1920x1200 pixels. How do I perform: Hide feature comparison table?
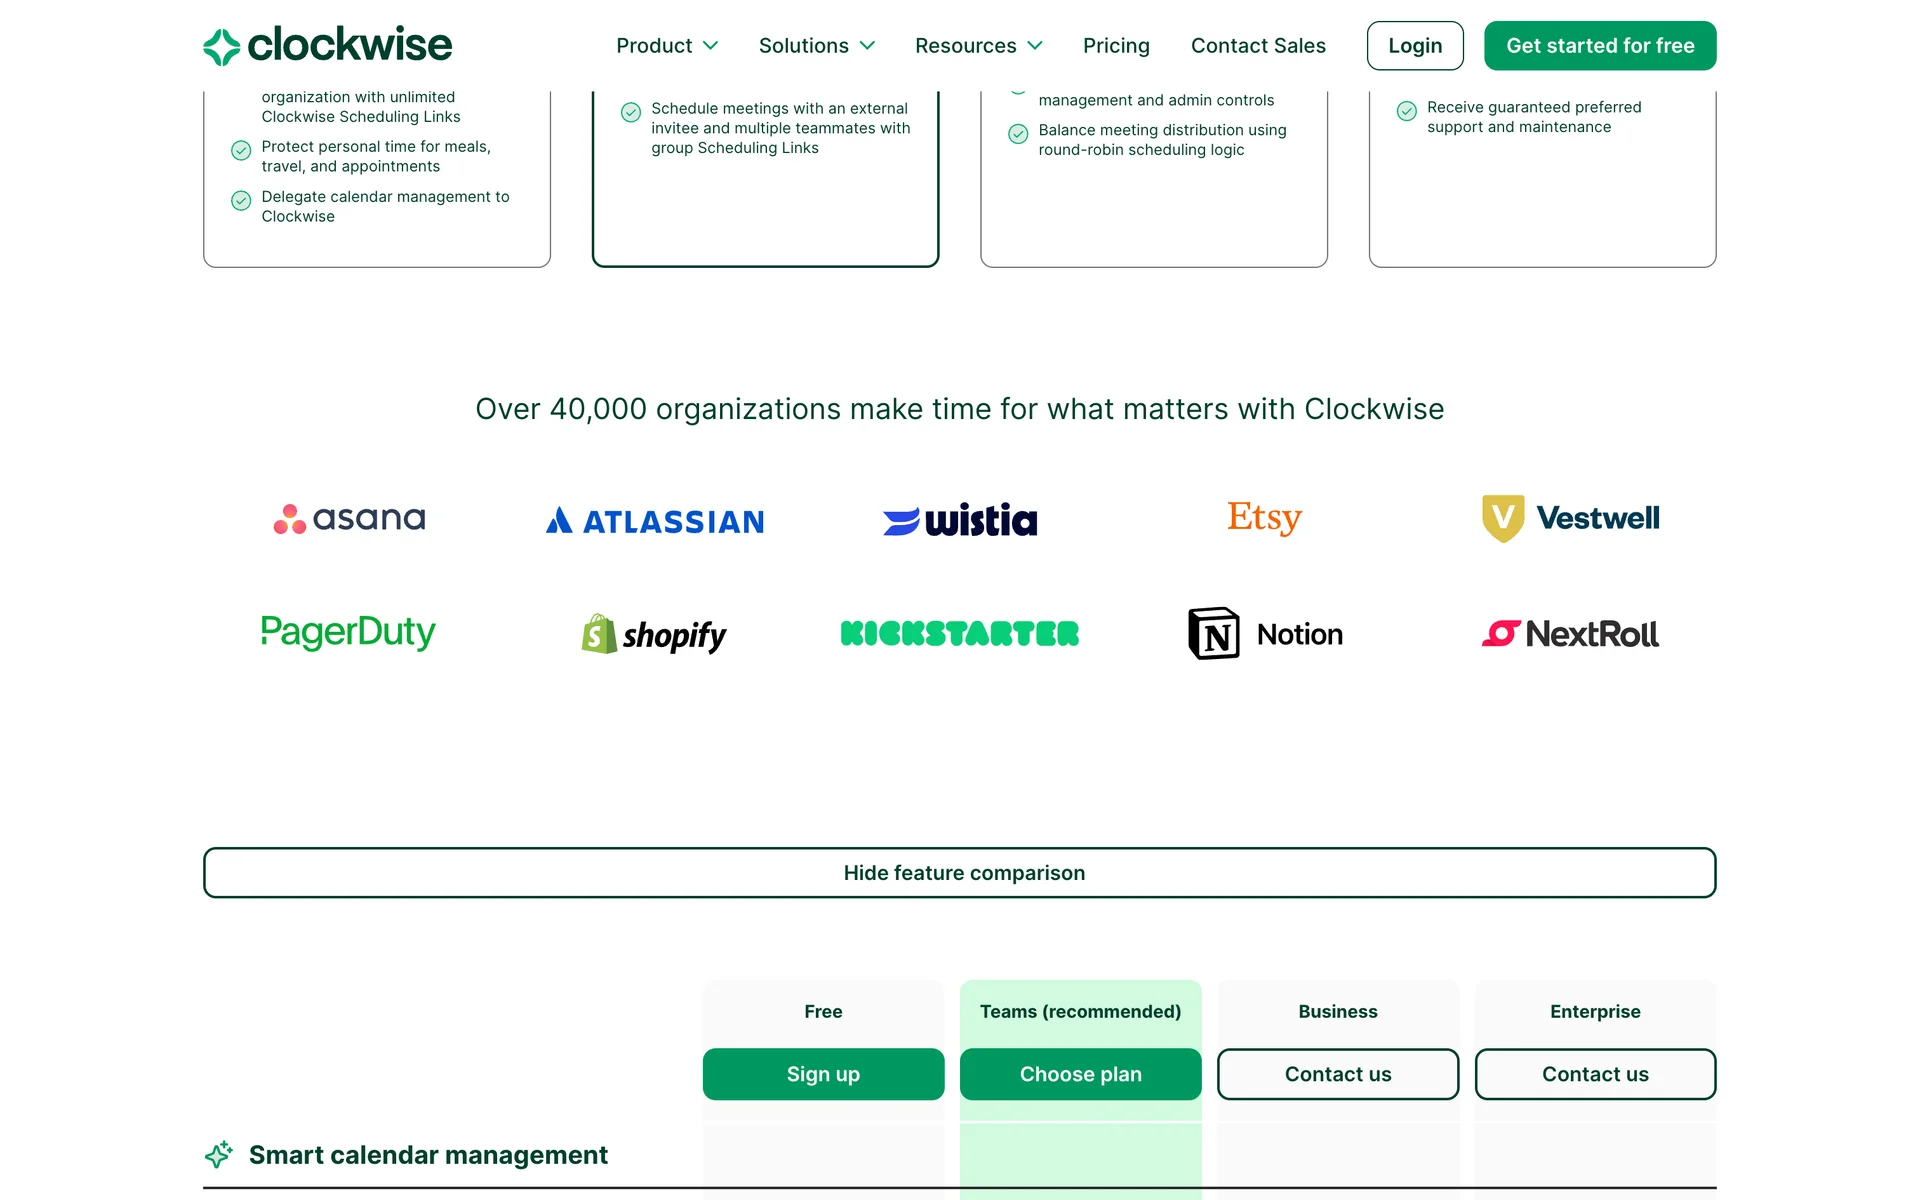[959, 873]
